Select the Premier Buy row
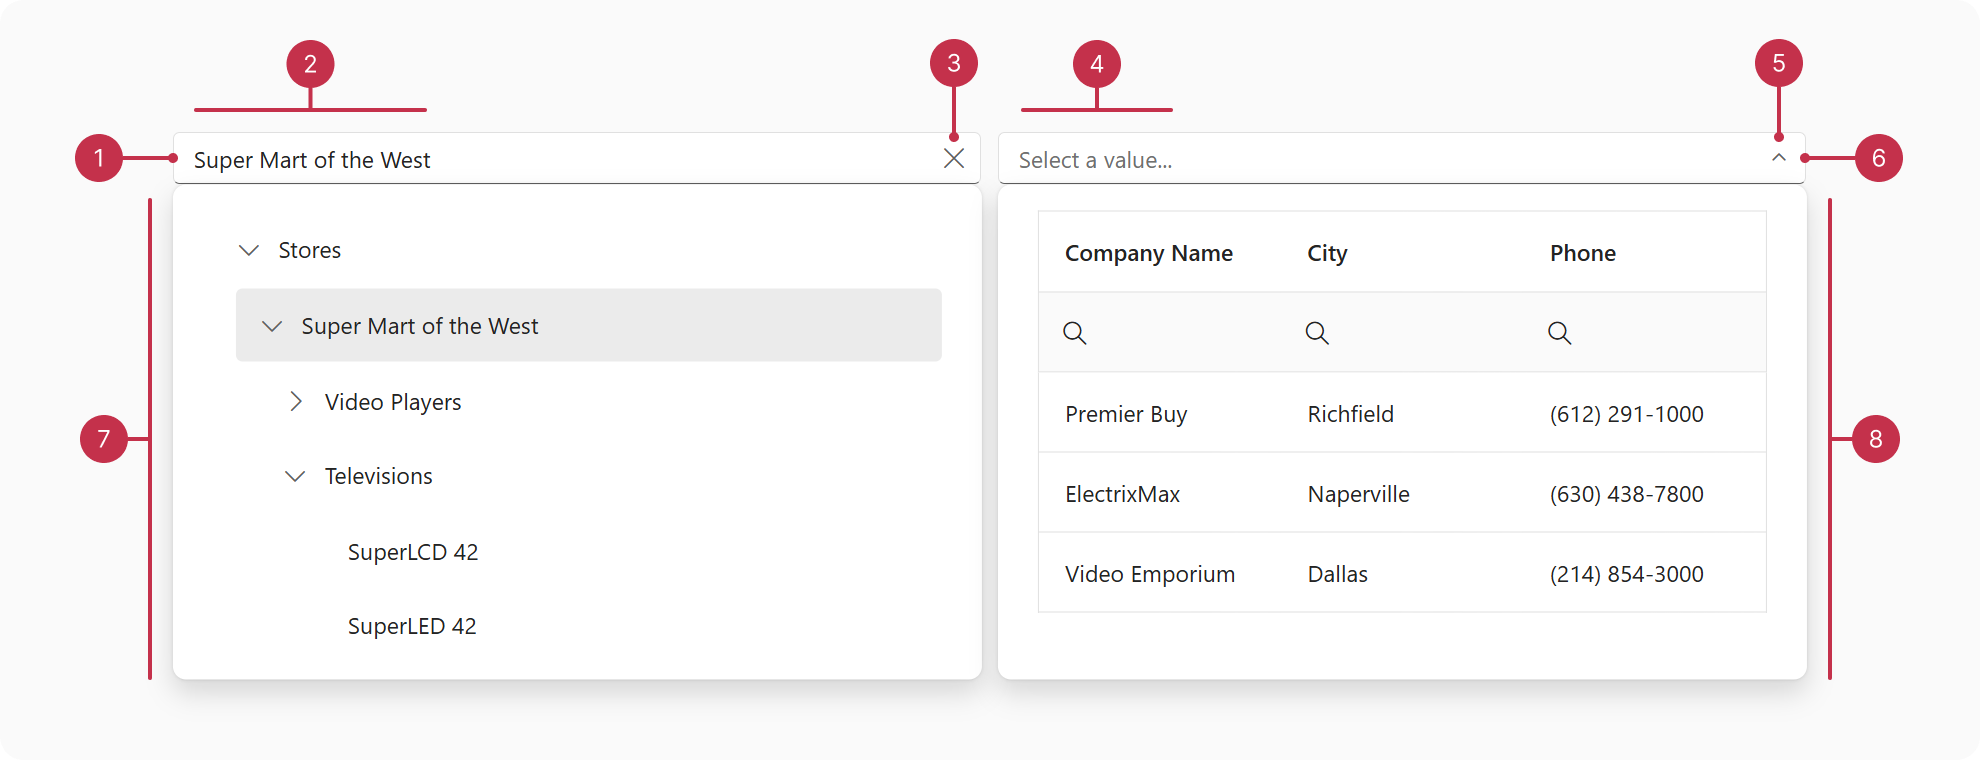The width and height of the screenshot is (1980, 760). 1126,414
